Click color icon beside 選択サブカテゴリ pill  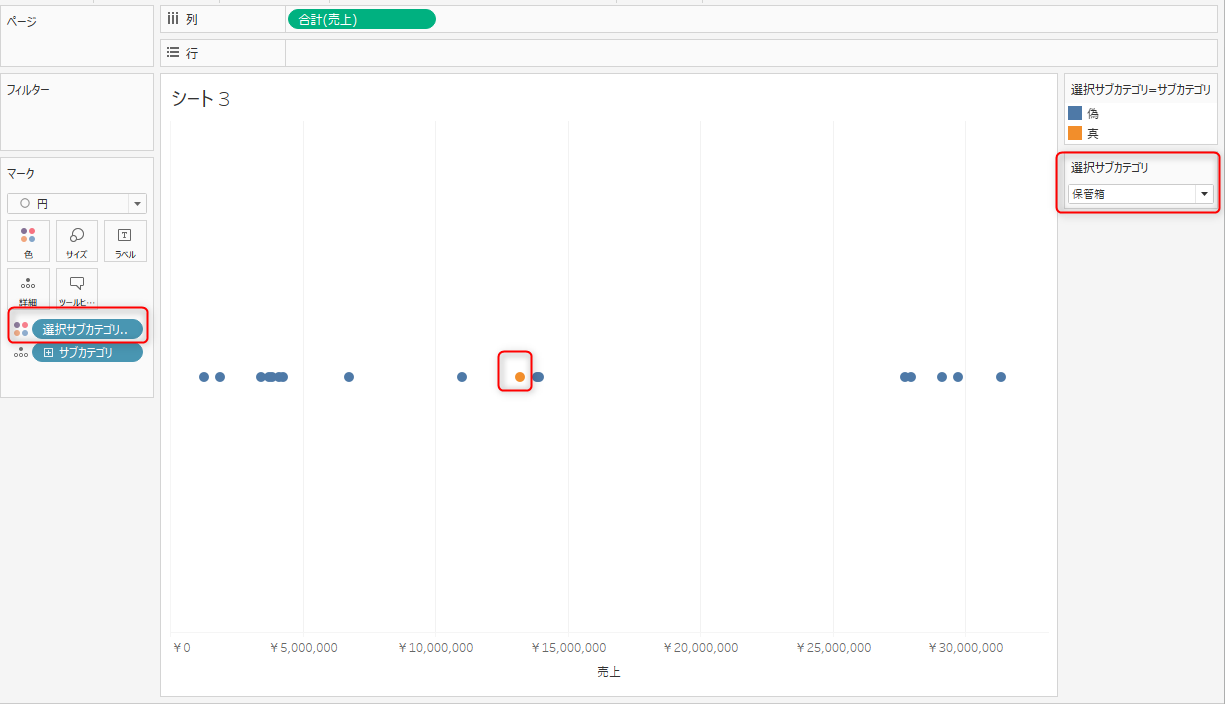21,329
